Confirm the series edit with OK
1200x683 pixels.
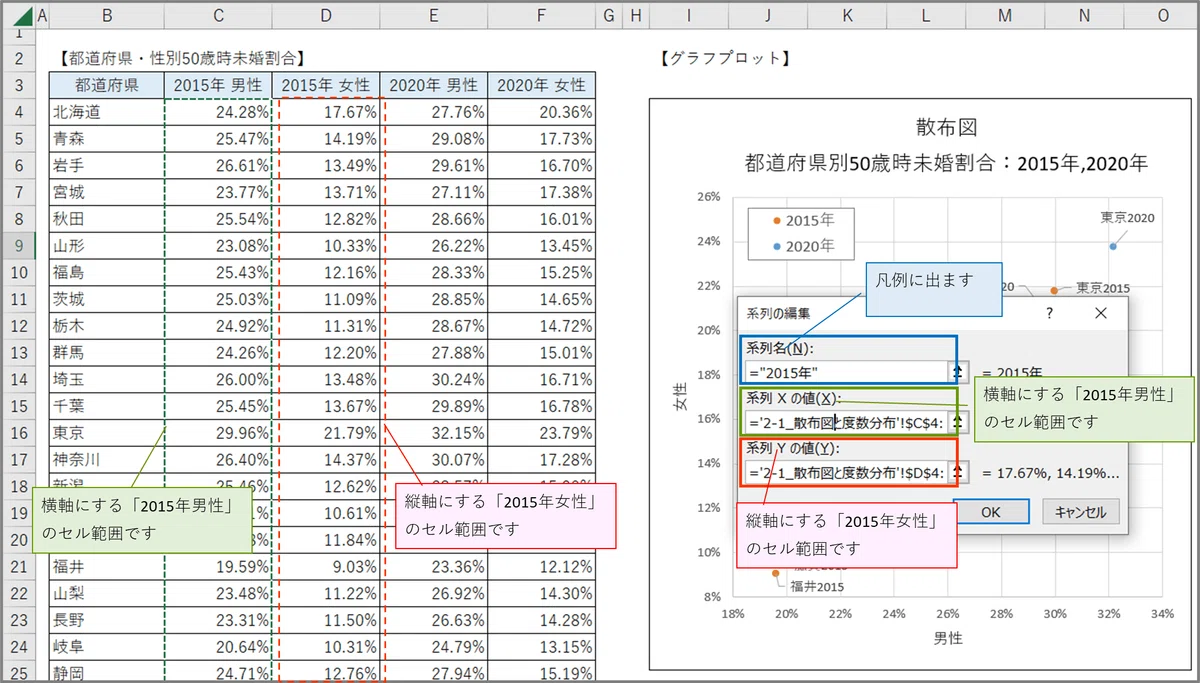click(990, 511)
